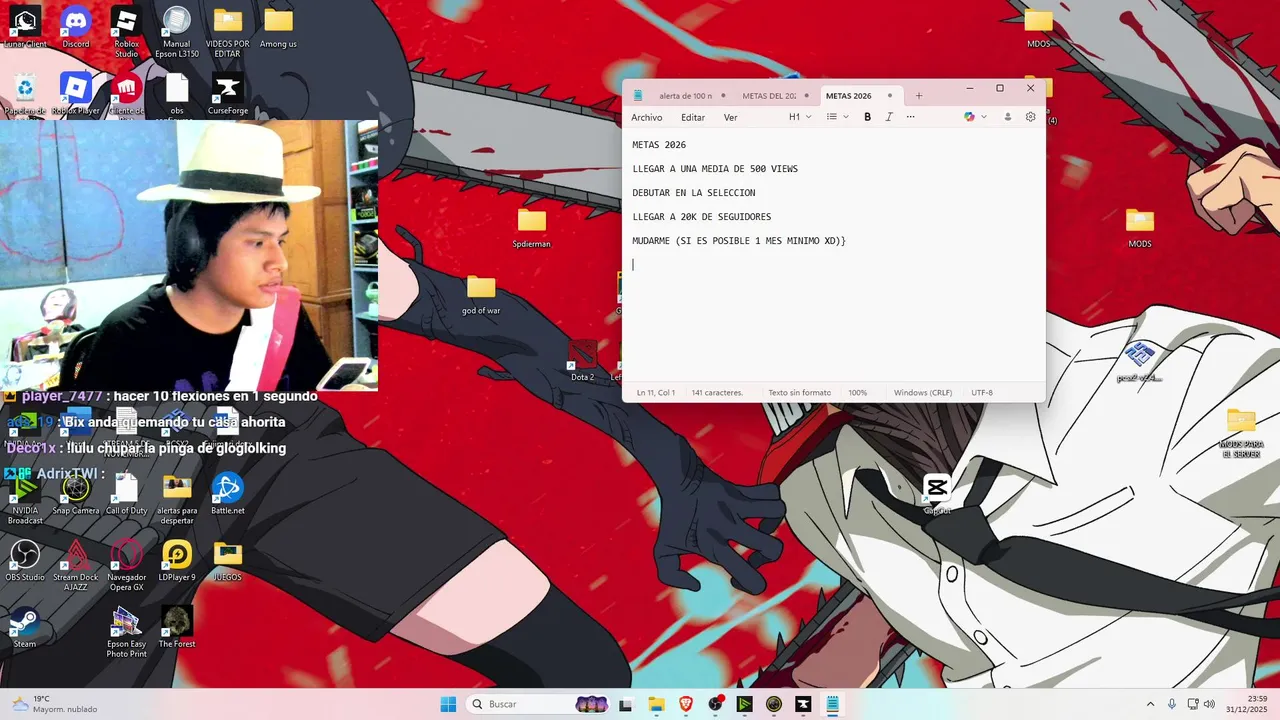Viewport: 1280px width, 720px height.
Task: Open the 'god of war' folder
Action: coord(481,294)
